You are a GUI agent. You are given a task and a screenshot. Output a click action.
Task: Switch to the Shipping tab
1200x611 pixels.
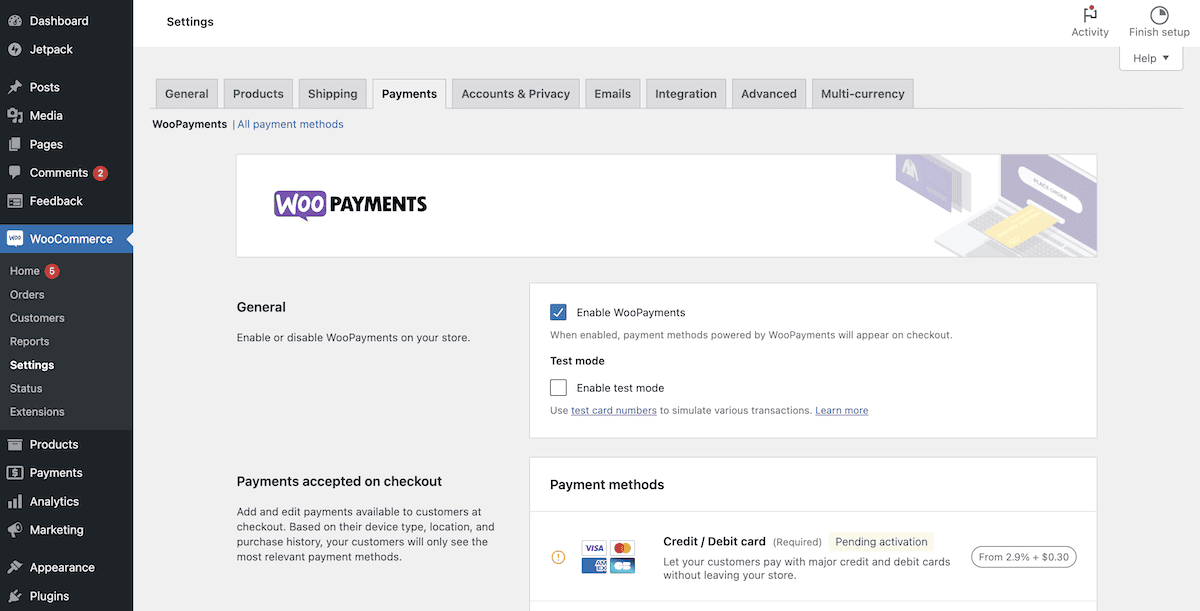pyautogui.click(x=332, y=94)
